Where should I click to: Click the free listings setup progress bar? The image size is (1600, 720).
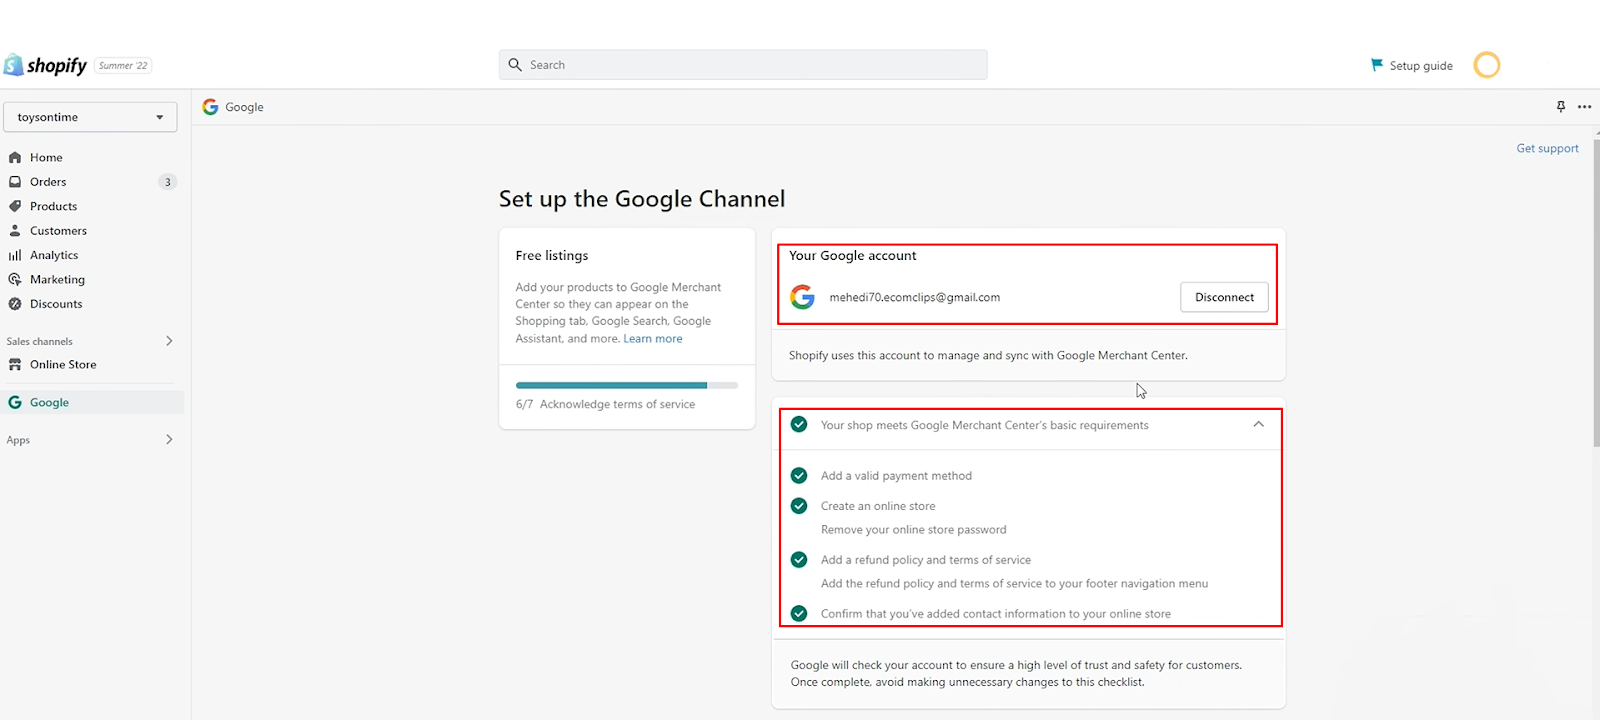coord(626,385)
